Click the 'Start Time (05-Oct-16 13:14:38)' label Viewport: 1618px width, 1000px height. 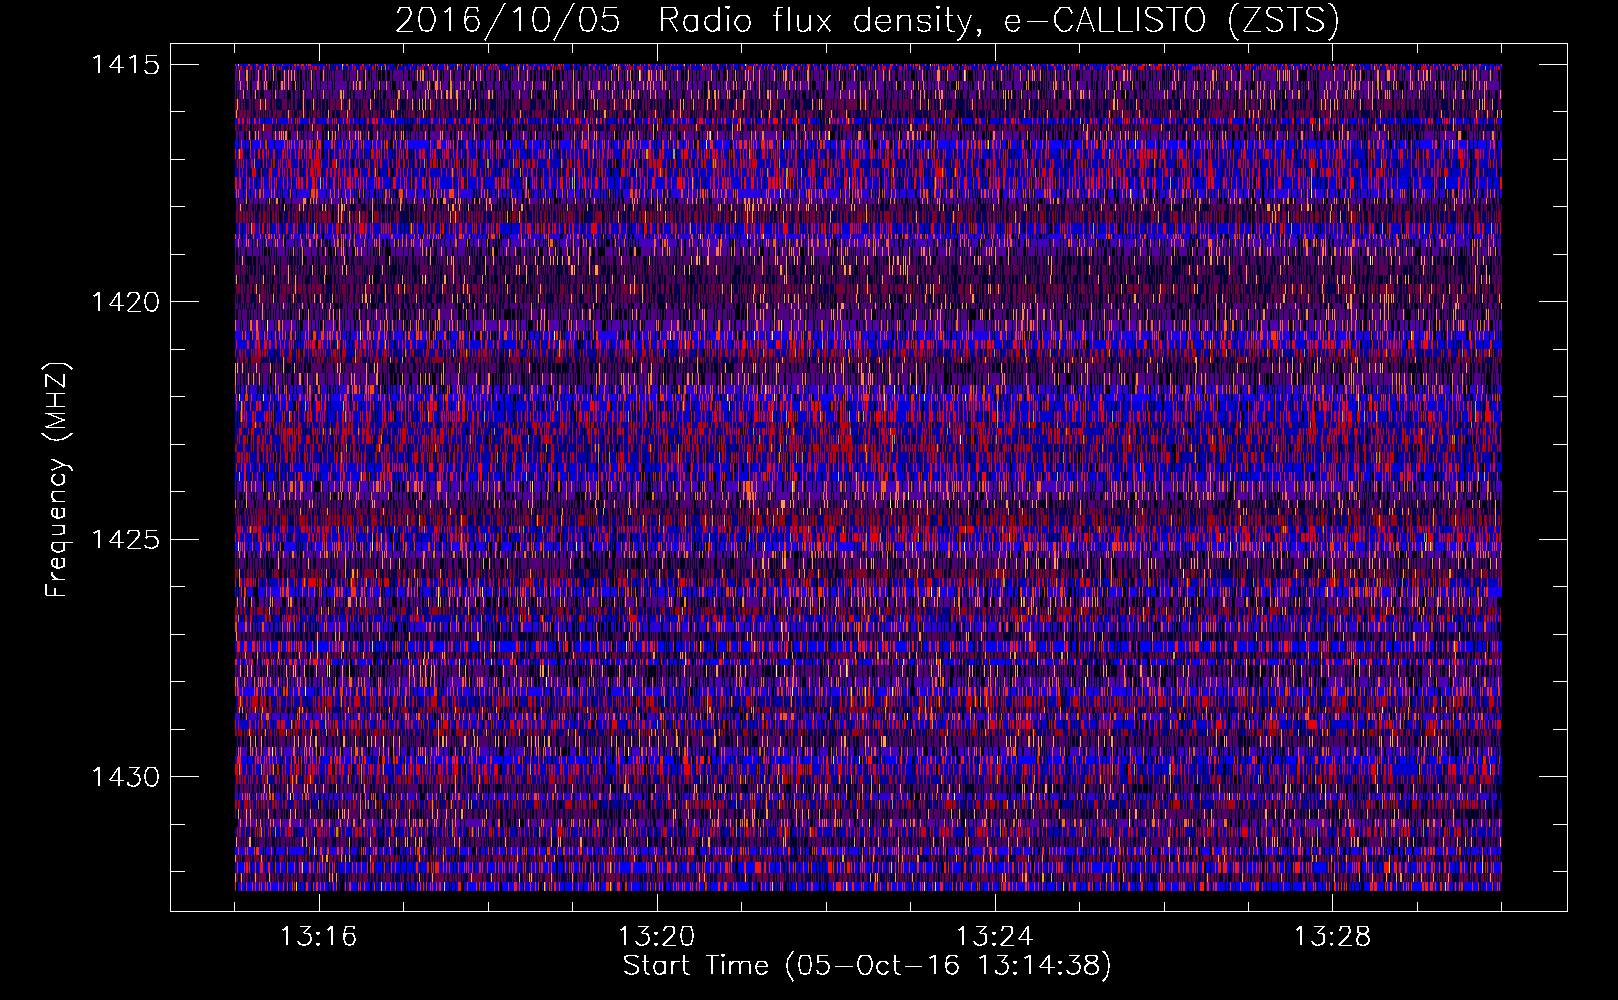point(867,966)
